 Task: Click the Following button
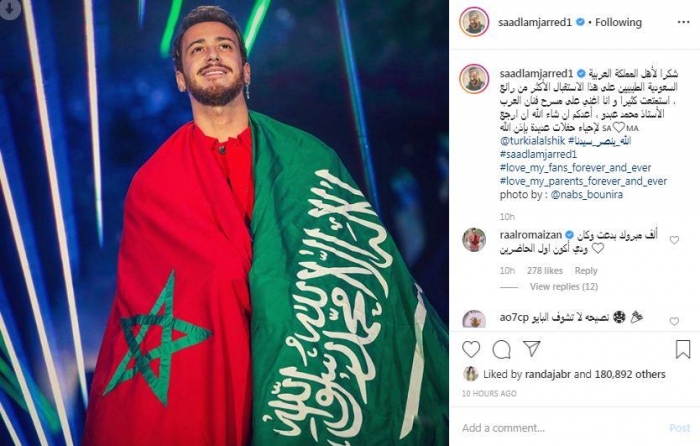click(x=618, y=22)
